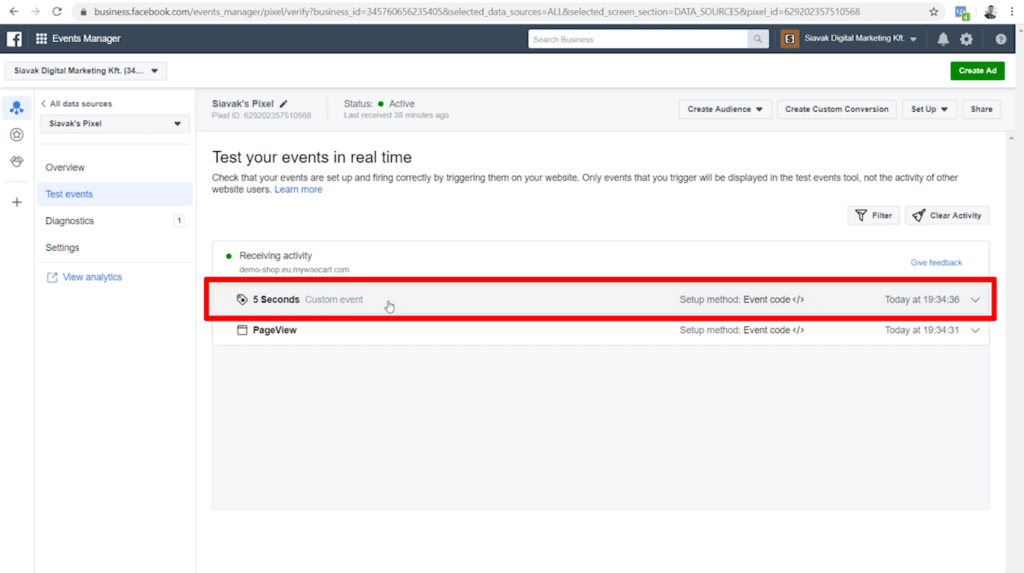Open the Siavak's Pixel selector dropdown
This screenshot has height=573, width=1024.
tap(115, 123)
